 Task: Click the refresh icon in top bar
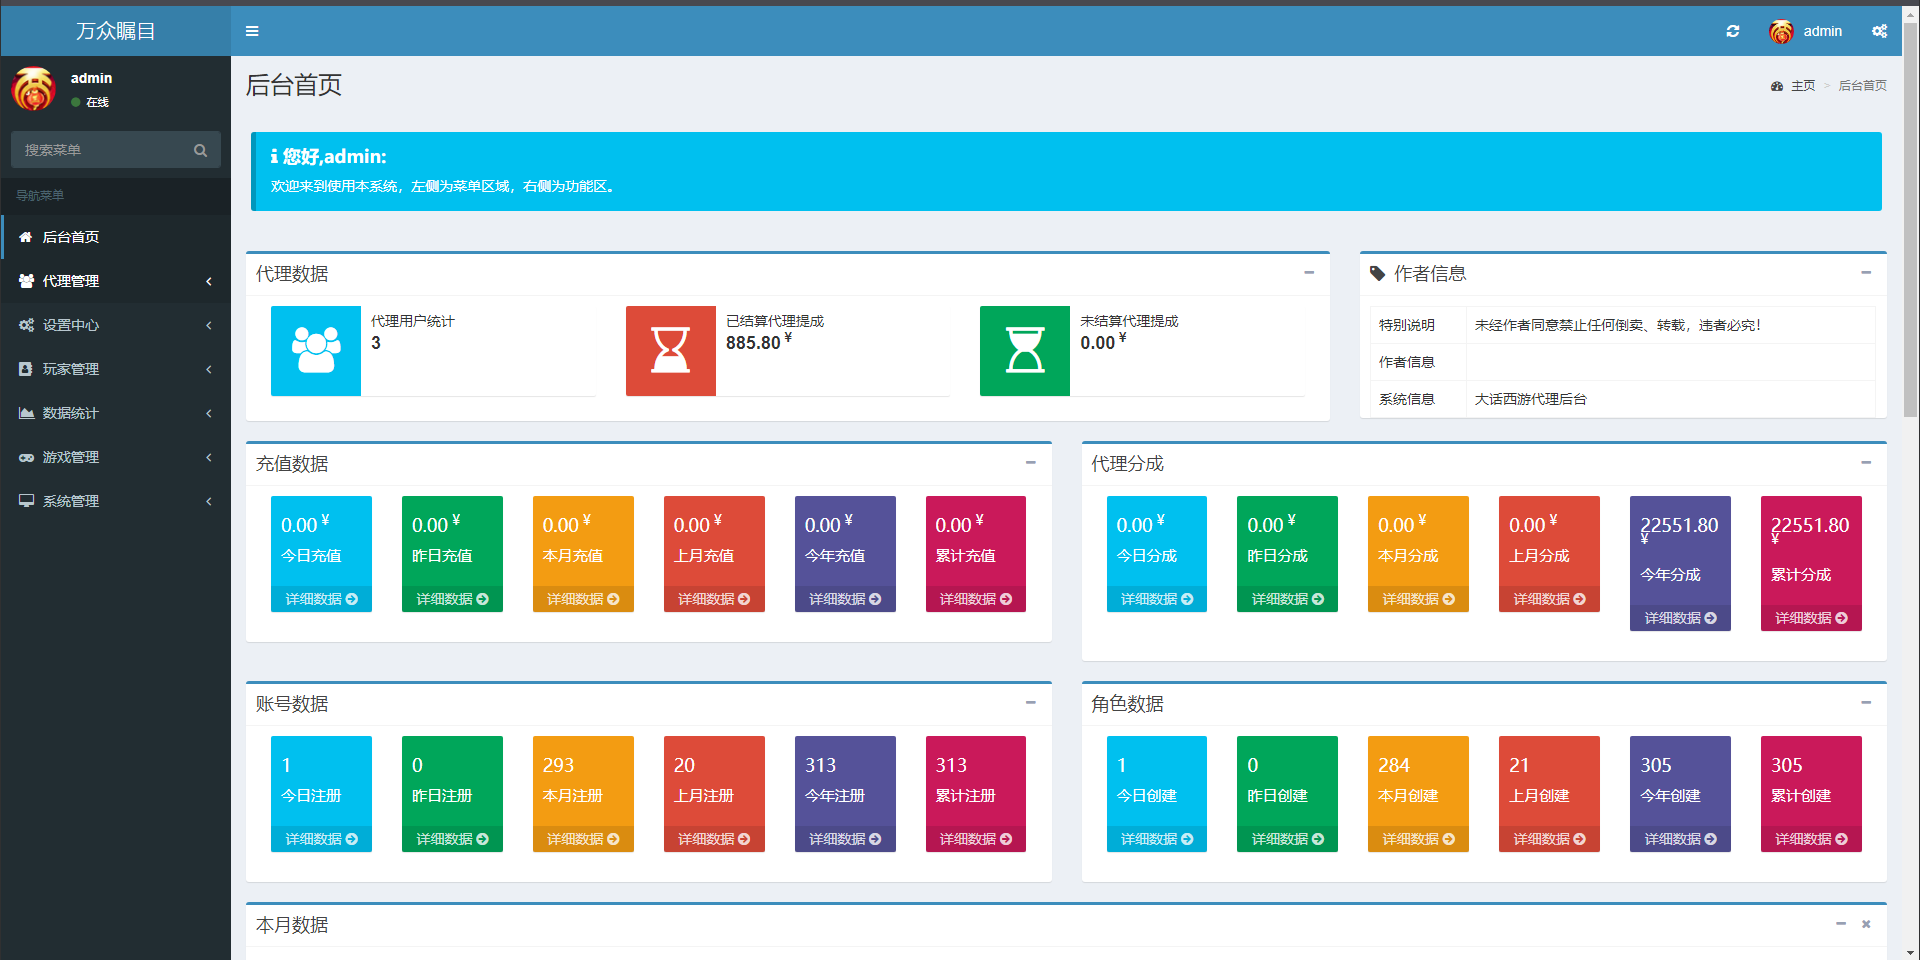pyautogui.click(x=1733, y=31)
